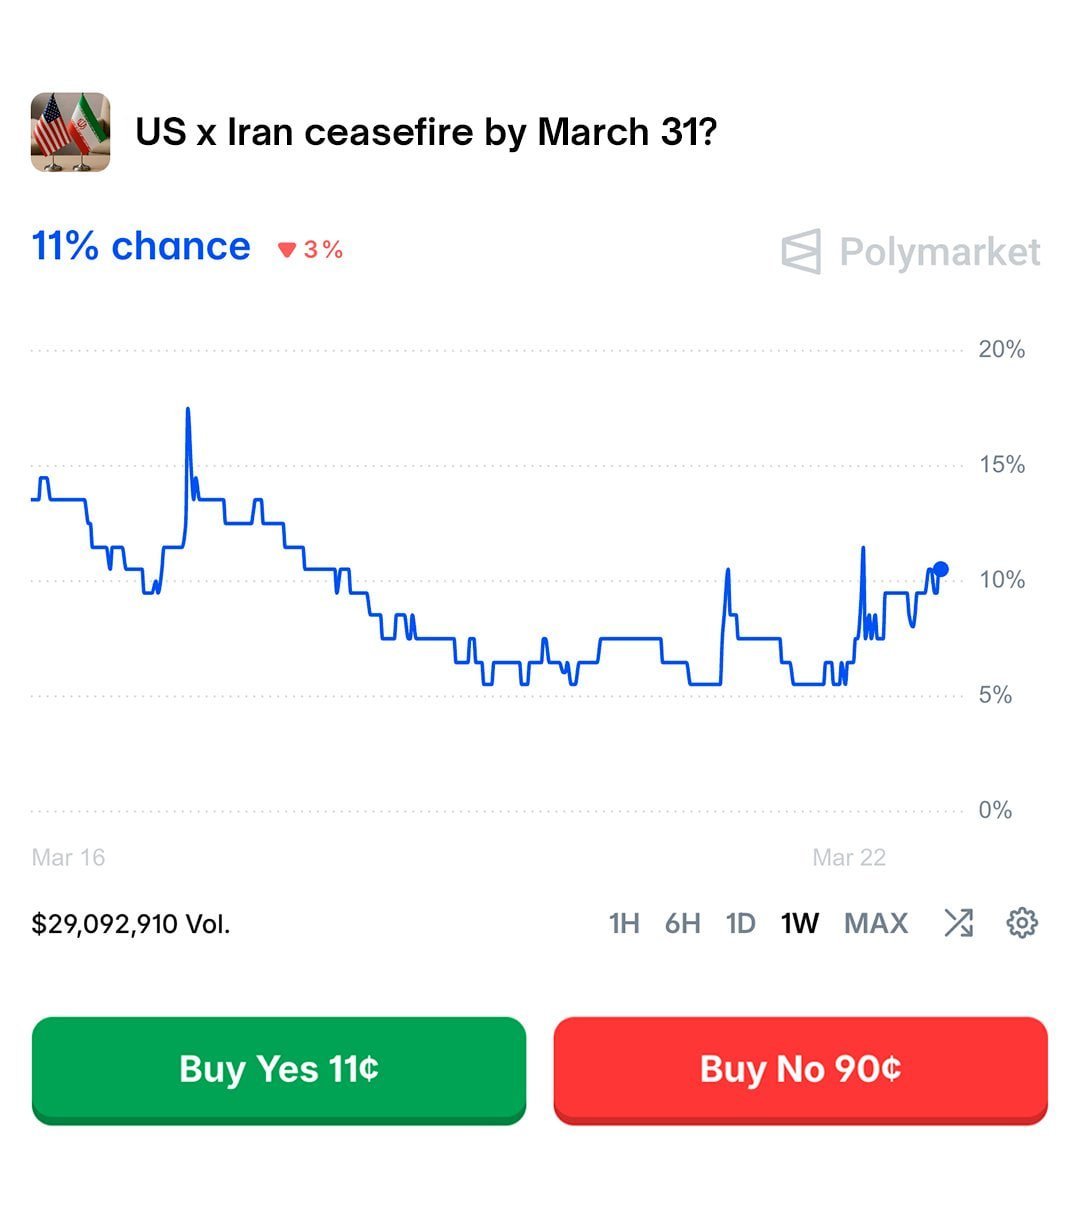Click the gear icon next to timeframe options
The image size is (1074, 1218).
(1019, 923)
